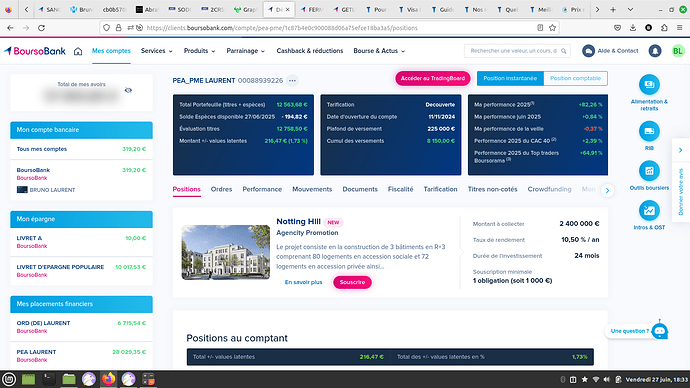Image resolution: width=690 pixels, height=388 pixels.
Task: Open the chatbot question icon
Action: (x=659, y=331)
